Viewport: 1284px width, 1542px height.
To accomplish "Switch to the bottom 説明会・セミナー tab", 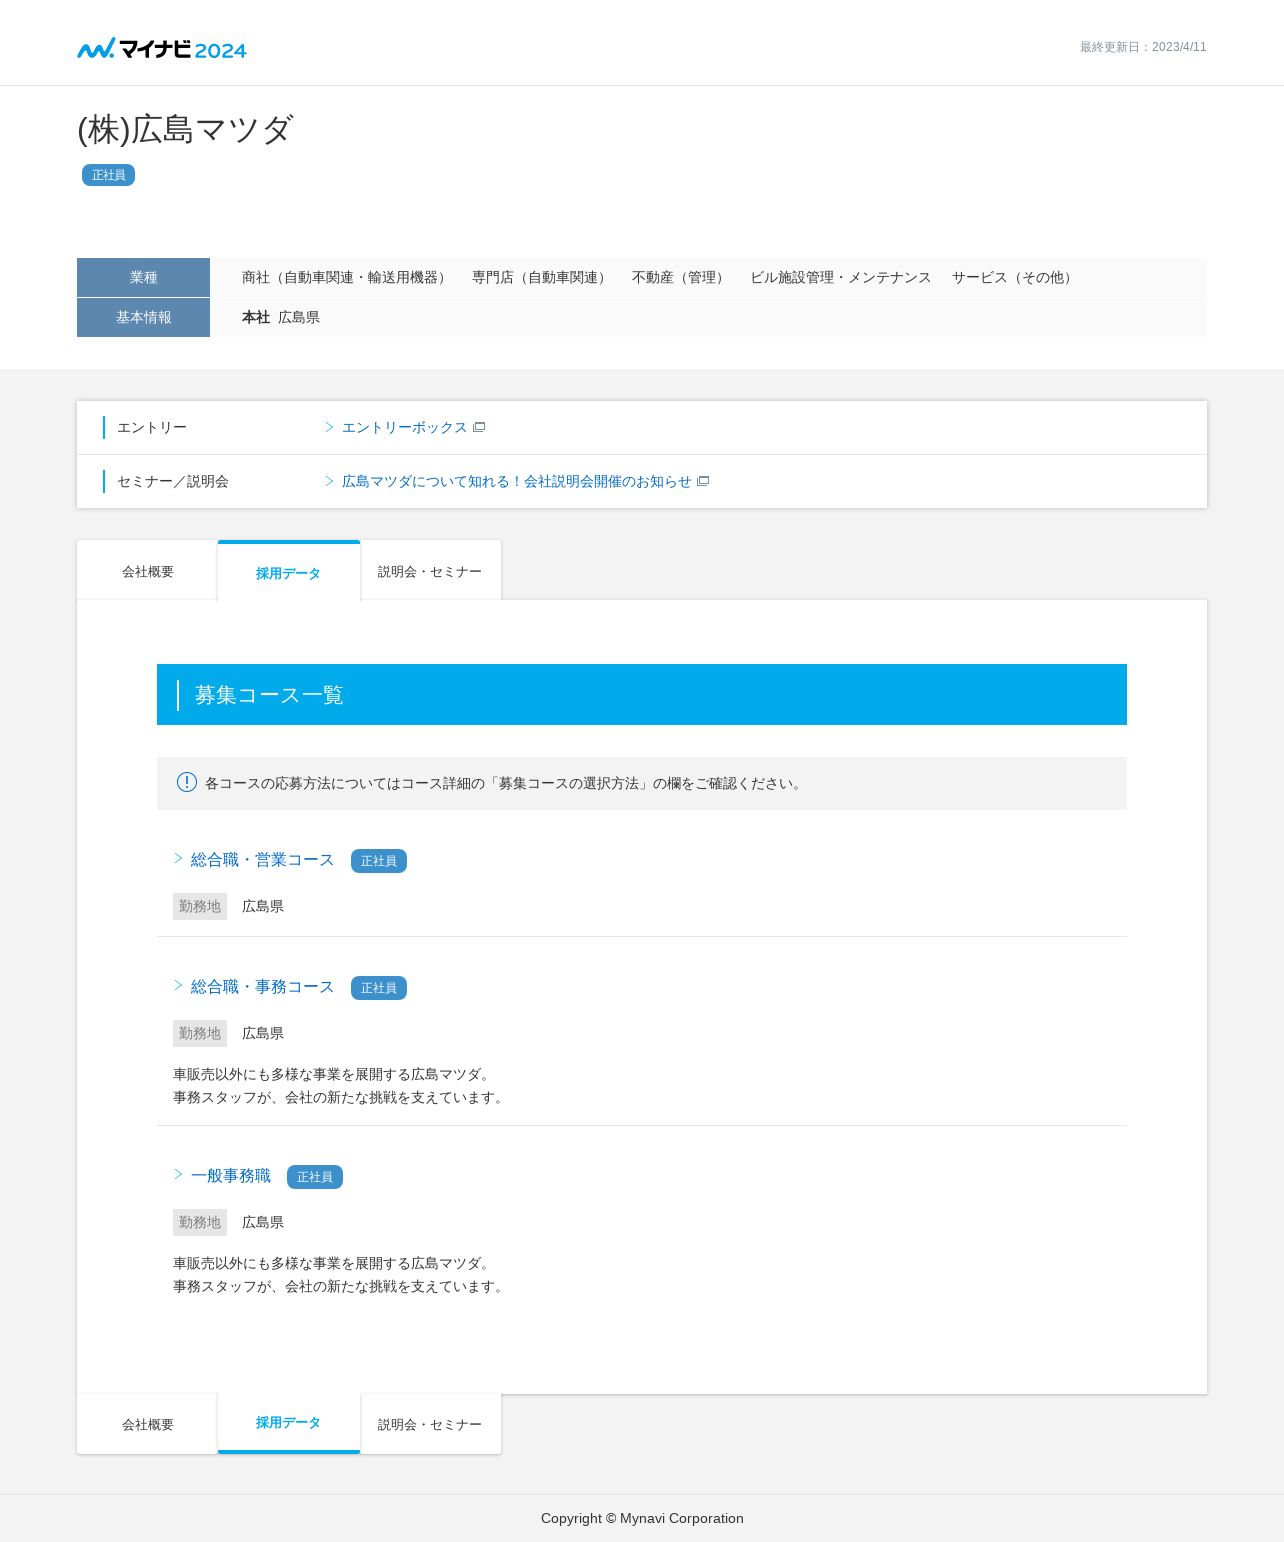I will (430, 1424).
